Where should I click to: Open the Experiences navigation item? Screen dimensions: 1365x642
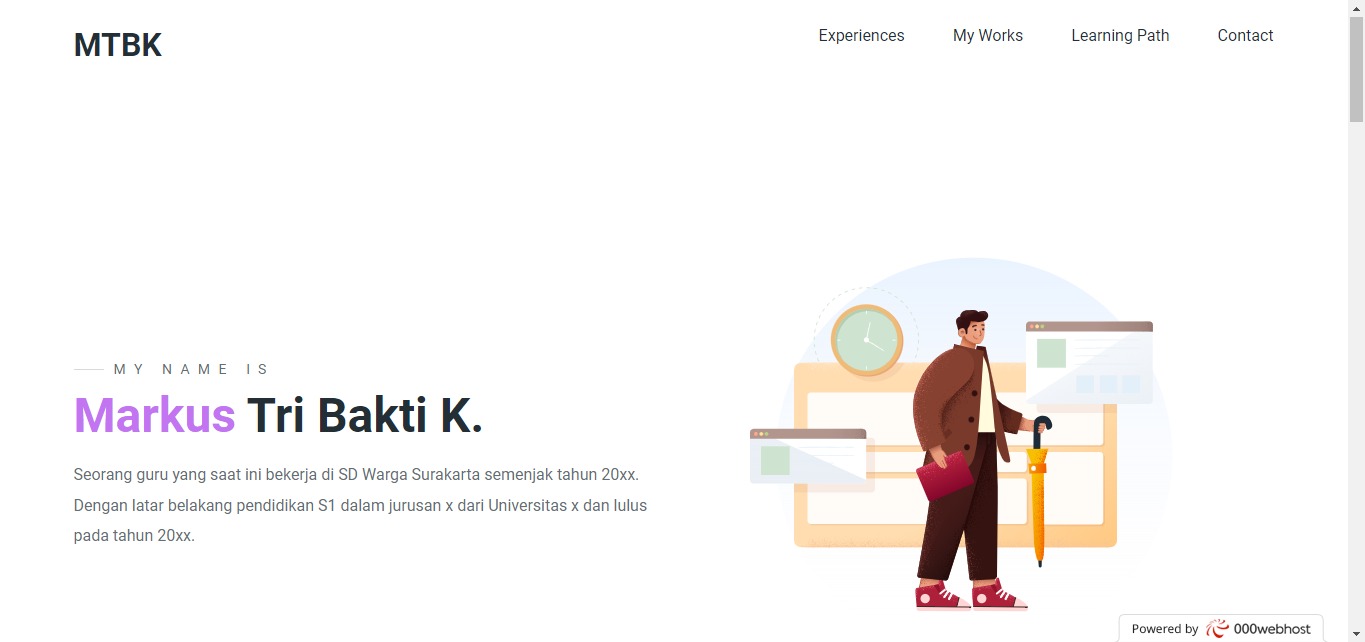[861, 36]
